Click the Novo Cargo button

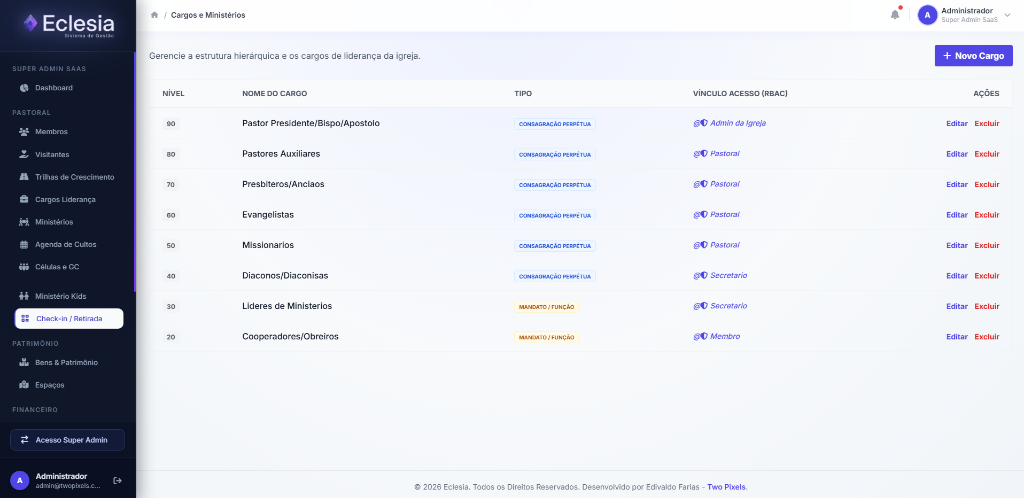click(x=973, y=56)
